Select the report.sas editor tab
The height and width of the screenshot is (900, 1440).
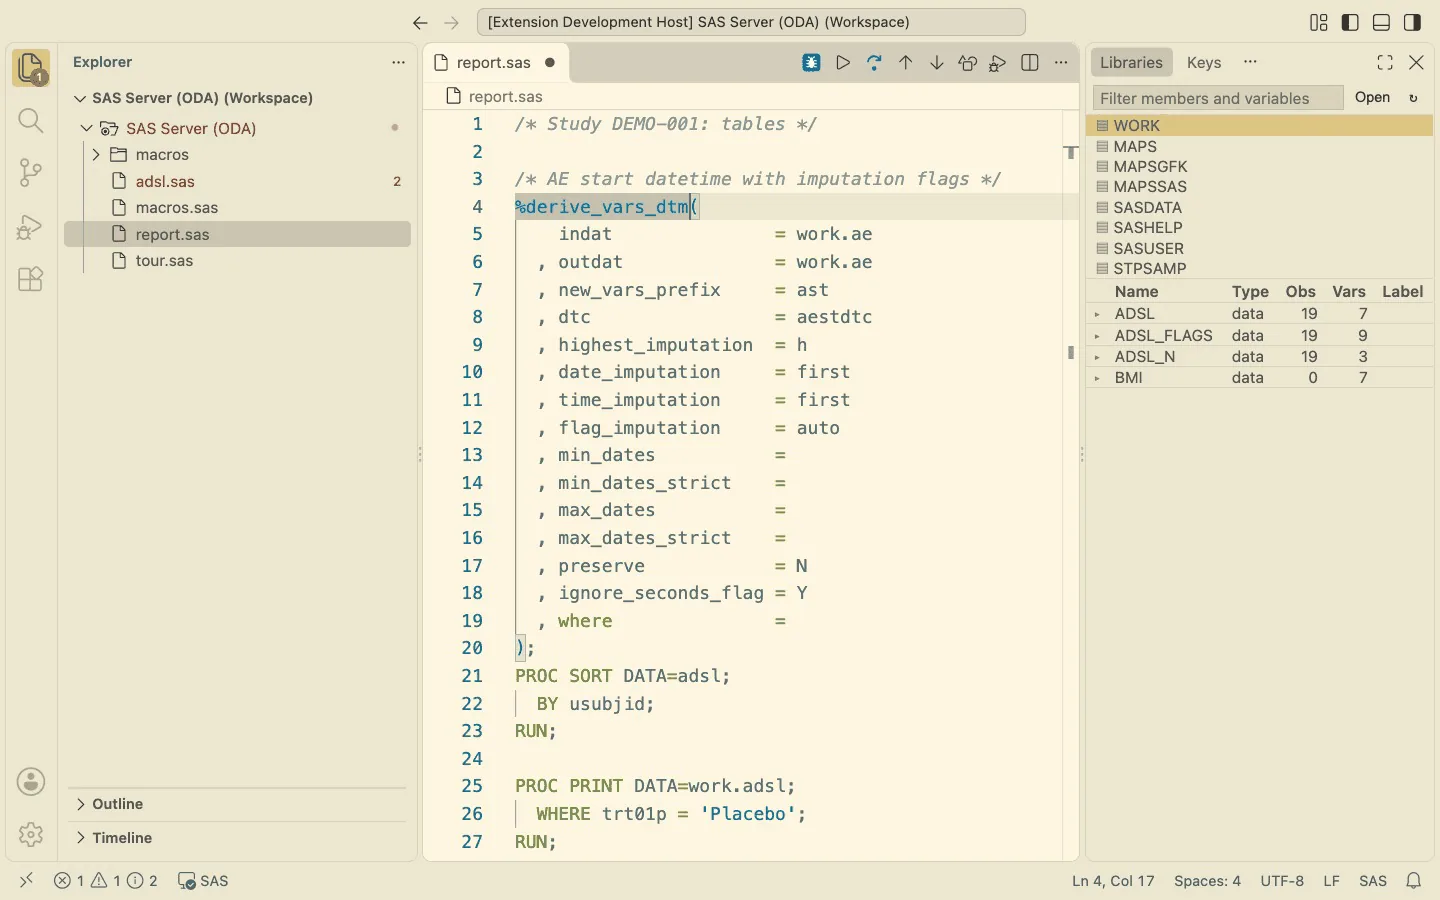[495, 62]
